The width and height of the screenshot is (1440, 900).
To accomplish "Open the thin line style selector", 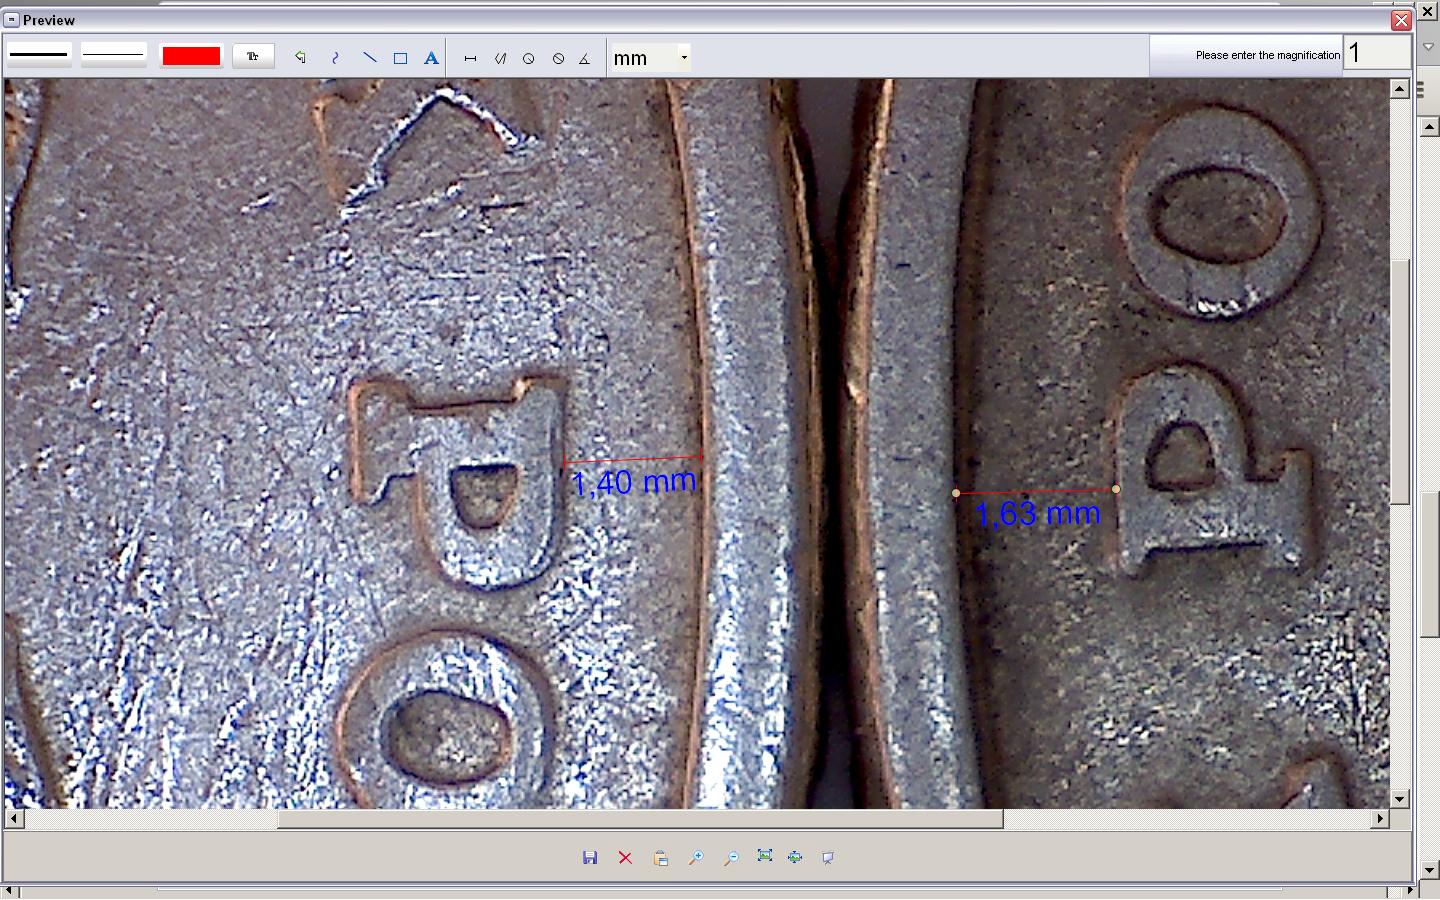I will point(114,55).
